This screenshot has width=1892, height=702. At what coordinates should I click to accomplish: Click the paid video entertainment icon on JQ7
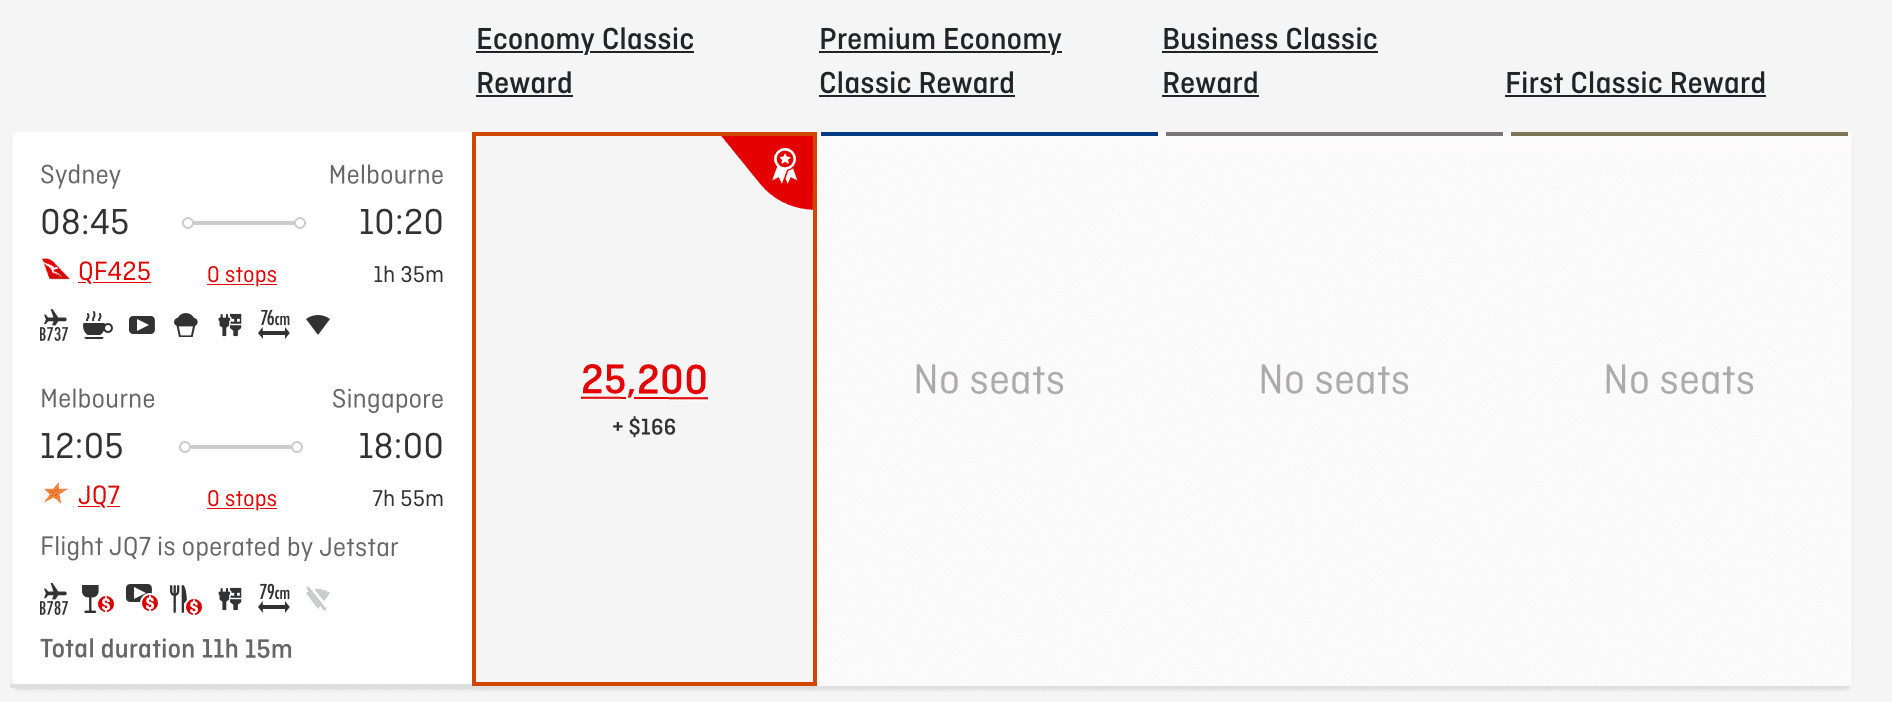click(142, 598)
